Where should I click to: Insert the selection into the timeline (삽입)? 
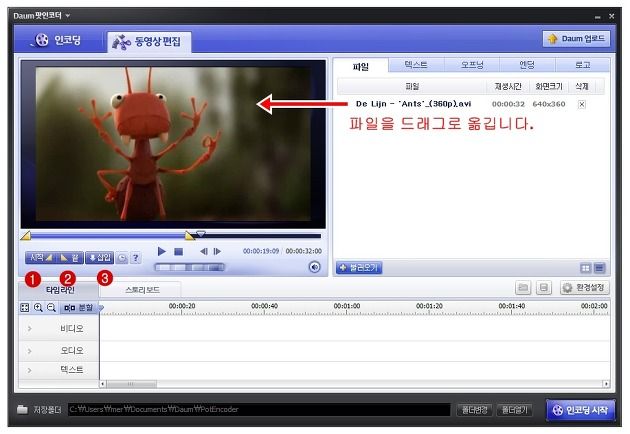99,258
